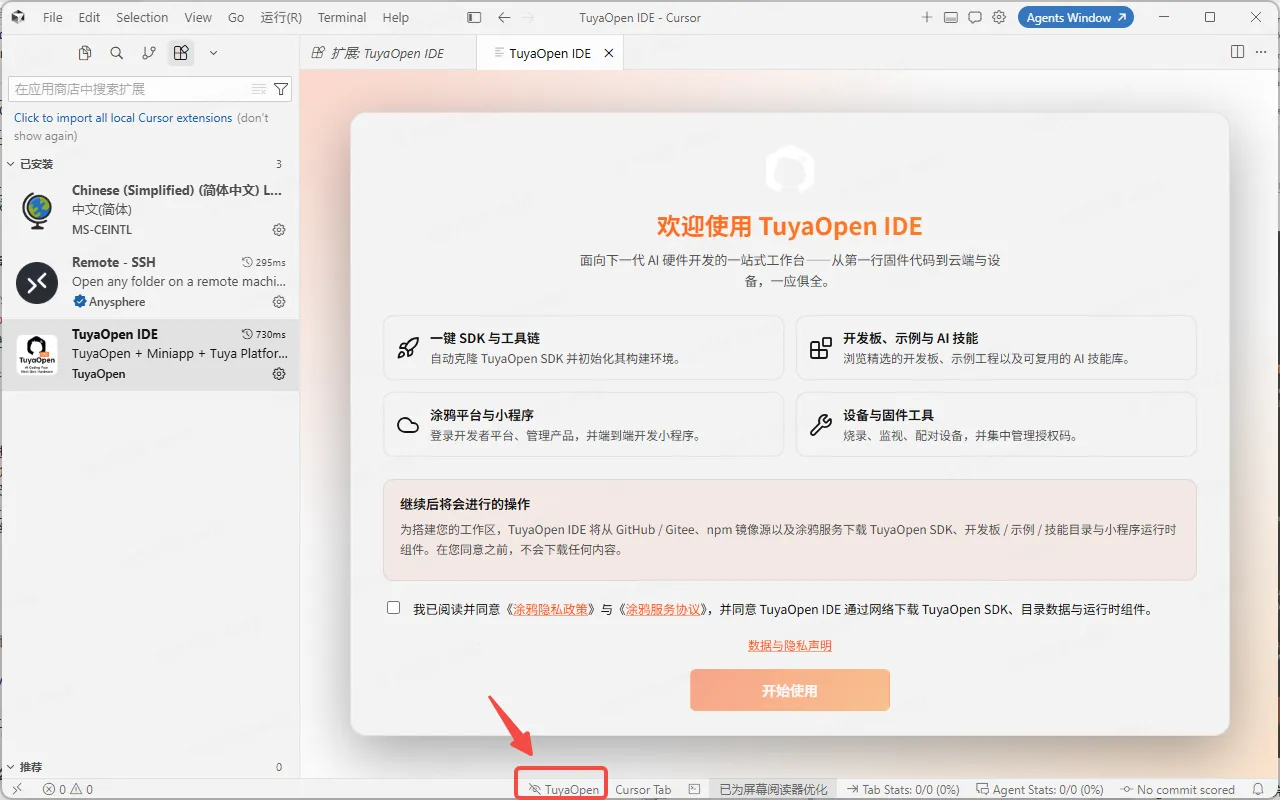Viewport: 1280px width, 800px height.
Task: Open the Explorer view icon in sidebar
Action: pyautogui.click(x=85, y=53)
